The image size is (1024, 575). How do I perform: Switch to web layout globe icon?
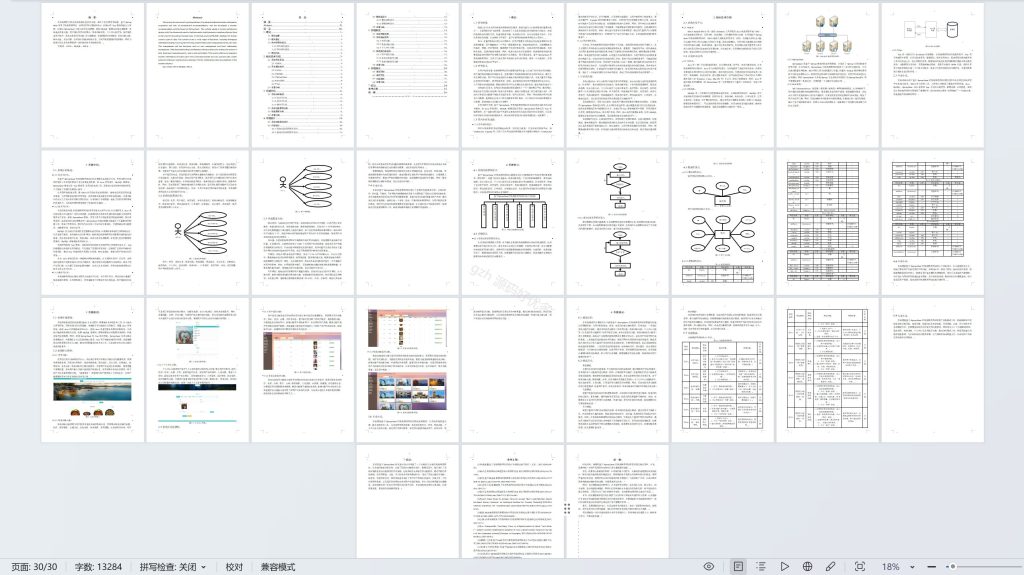pos(807,567)
